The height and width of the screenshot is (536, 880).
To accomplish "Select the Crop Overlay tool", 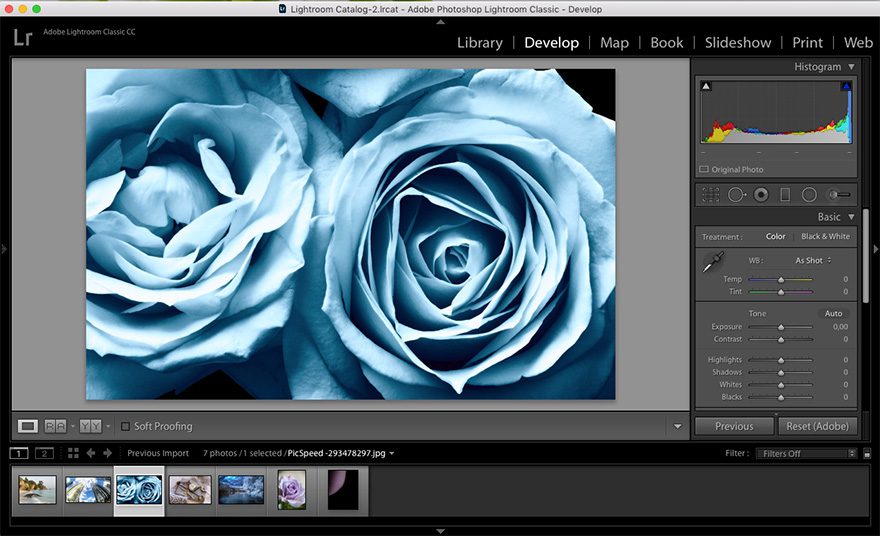I will (711, 195).
